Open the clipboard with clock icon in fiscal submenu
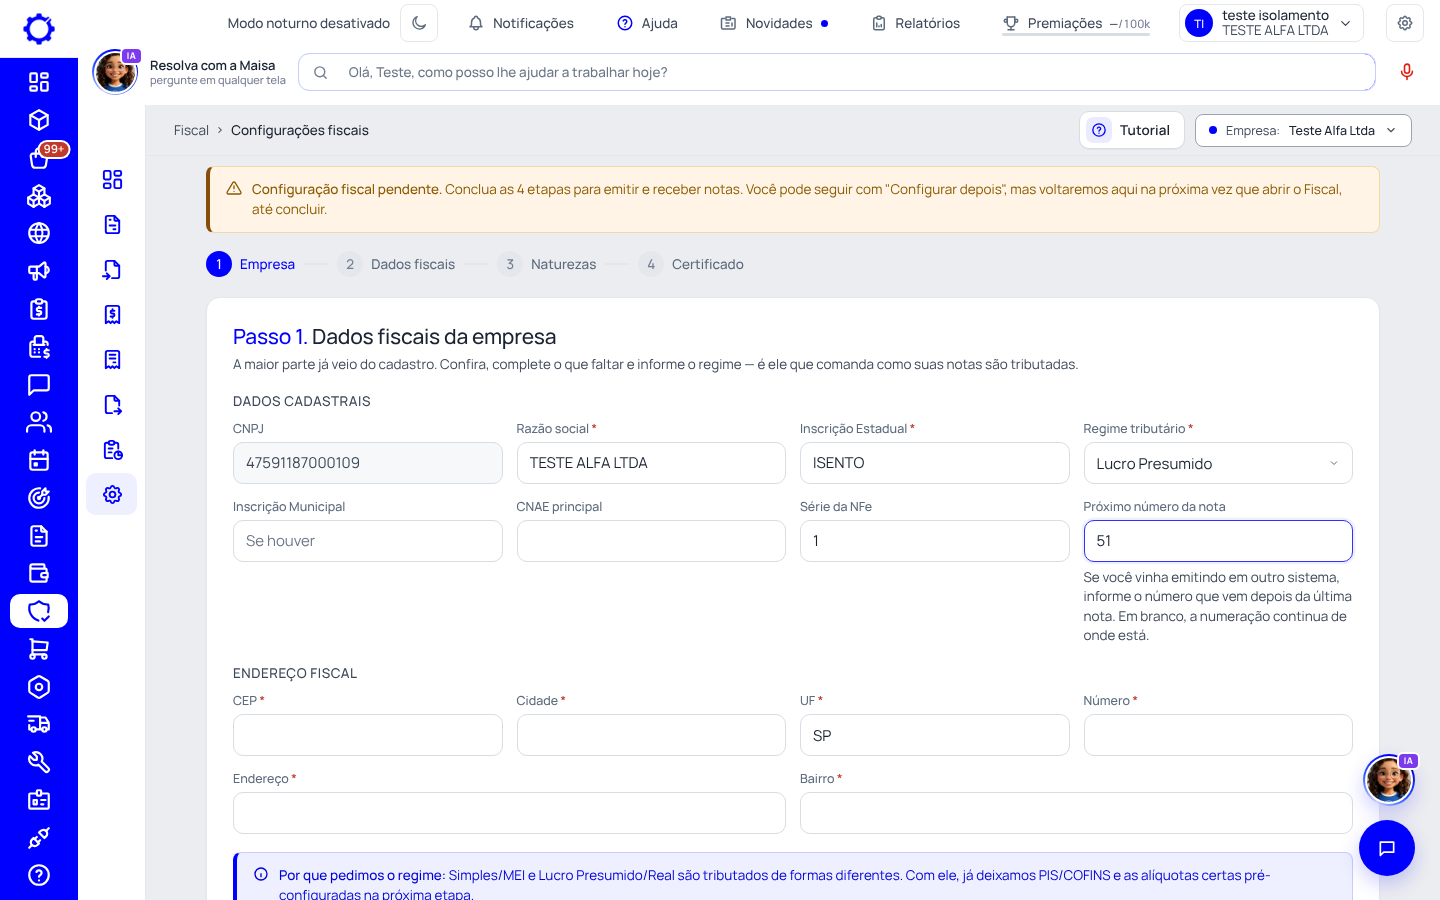The width and height of the screenshot is (1440, 900). pos(112,450)
